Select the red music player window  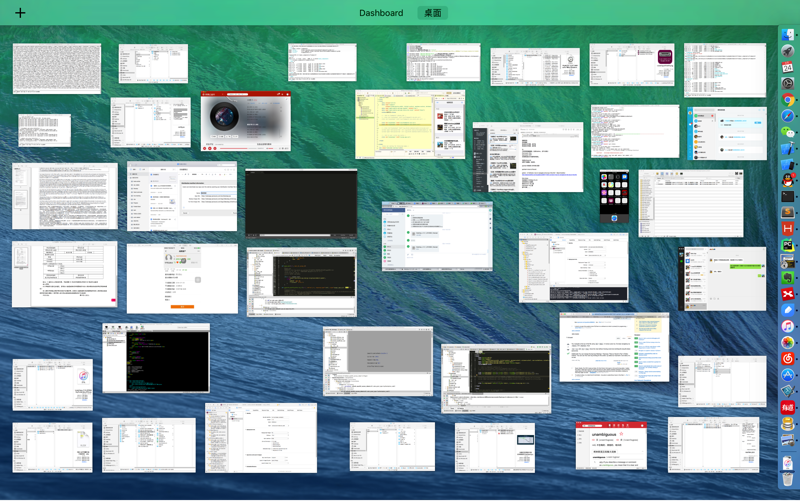(245, 121)
